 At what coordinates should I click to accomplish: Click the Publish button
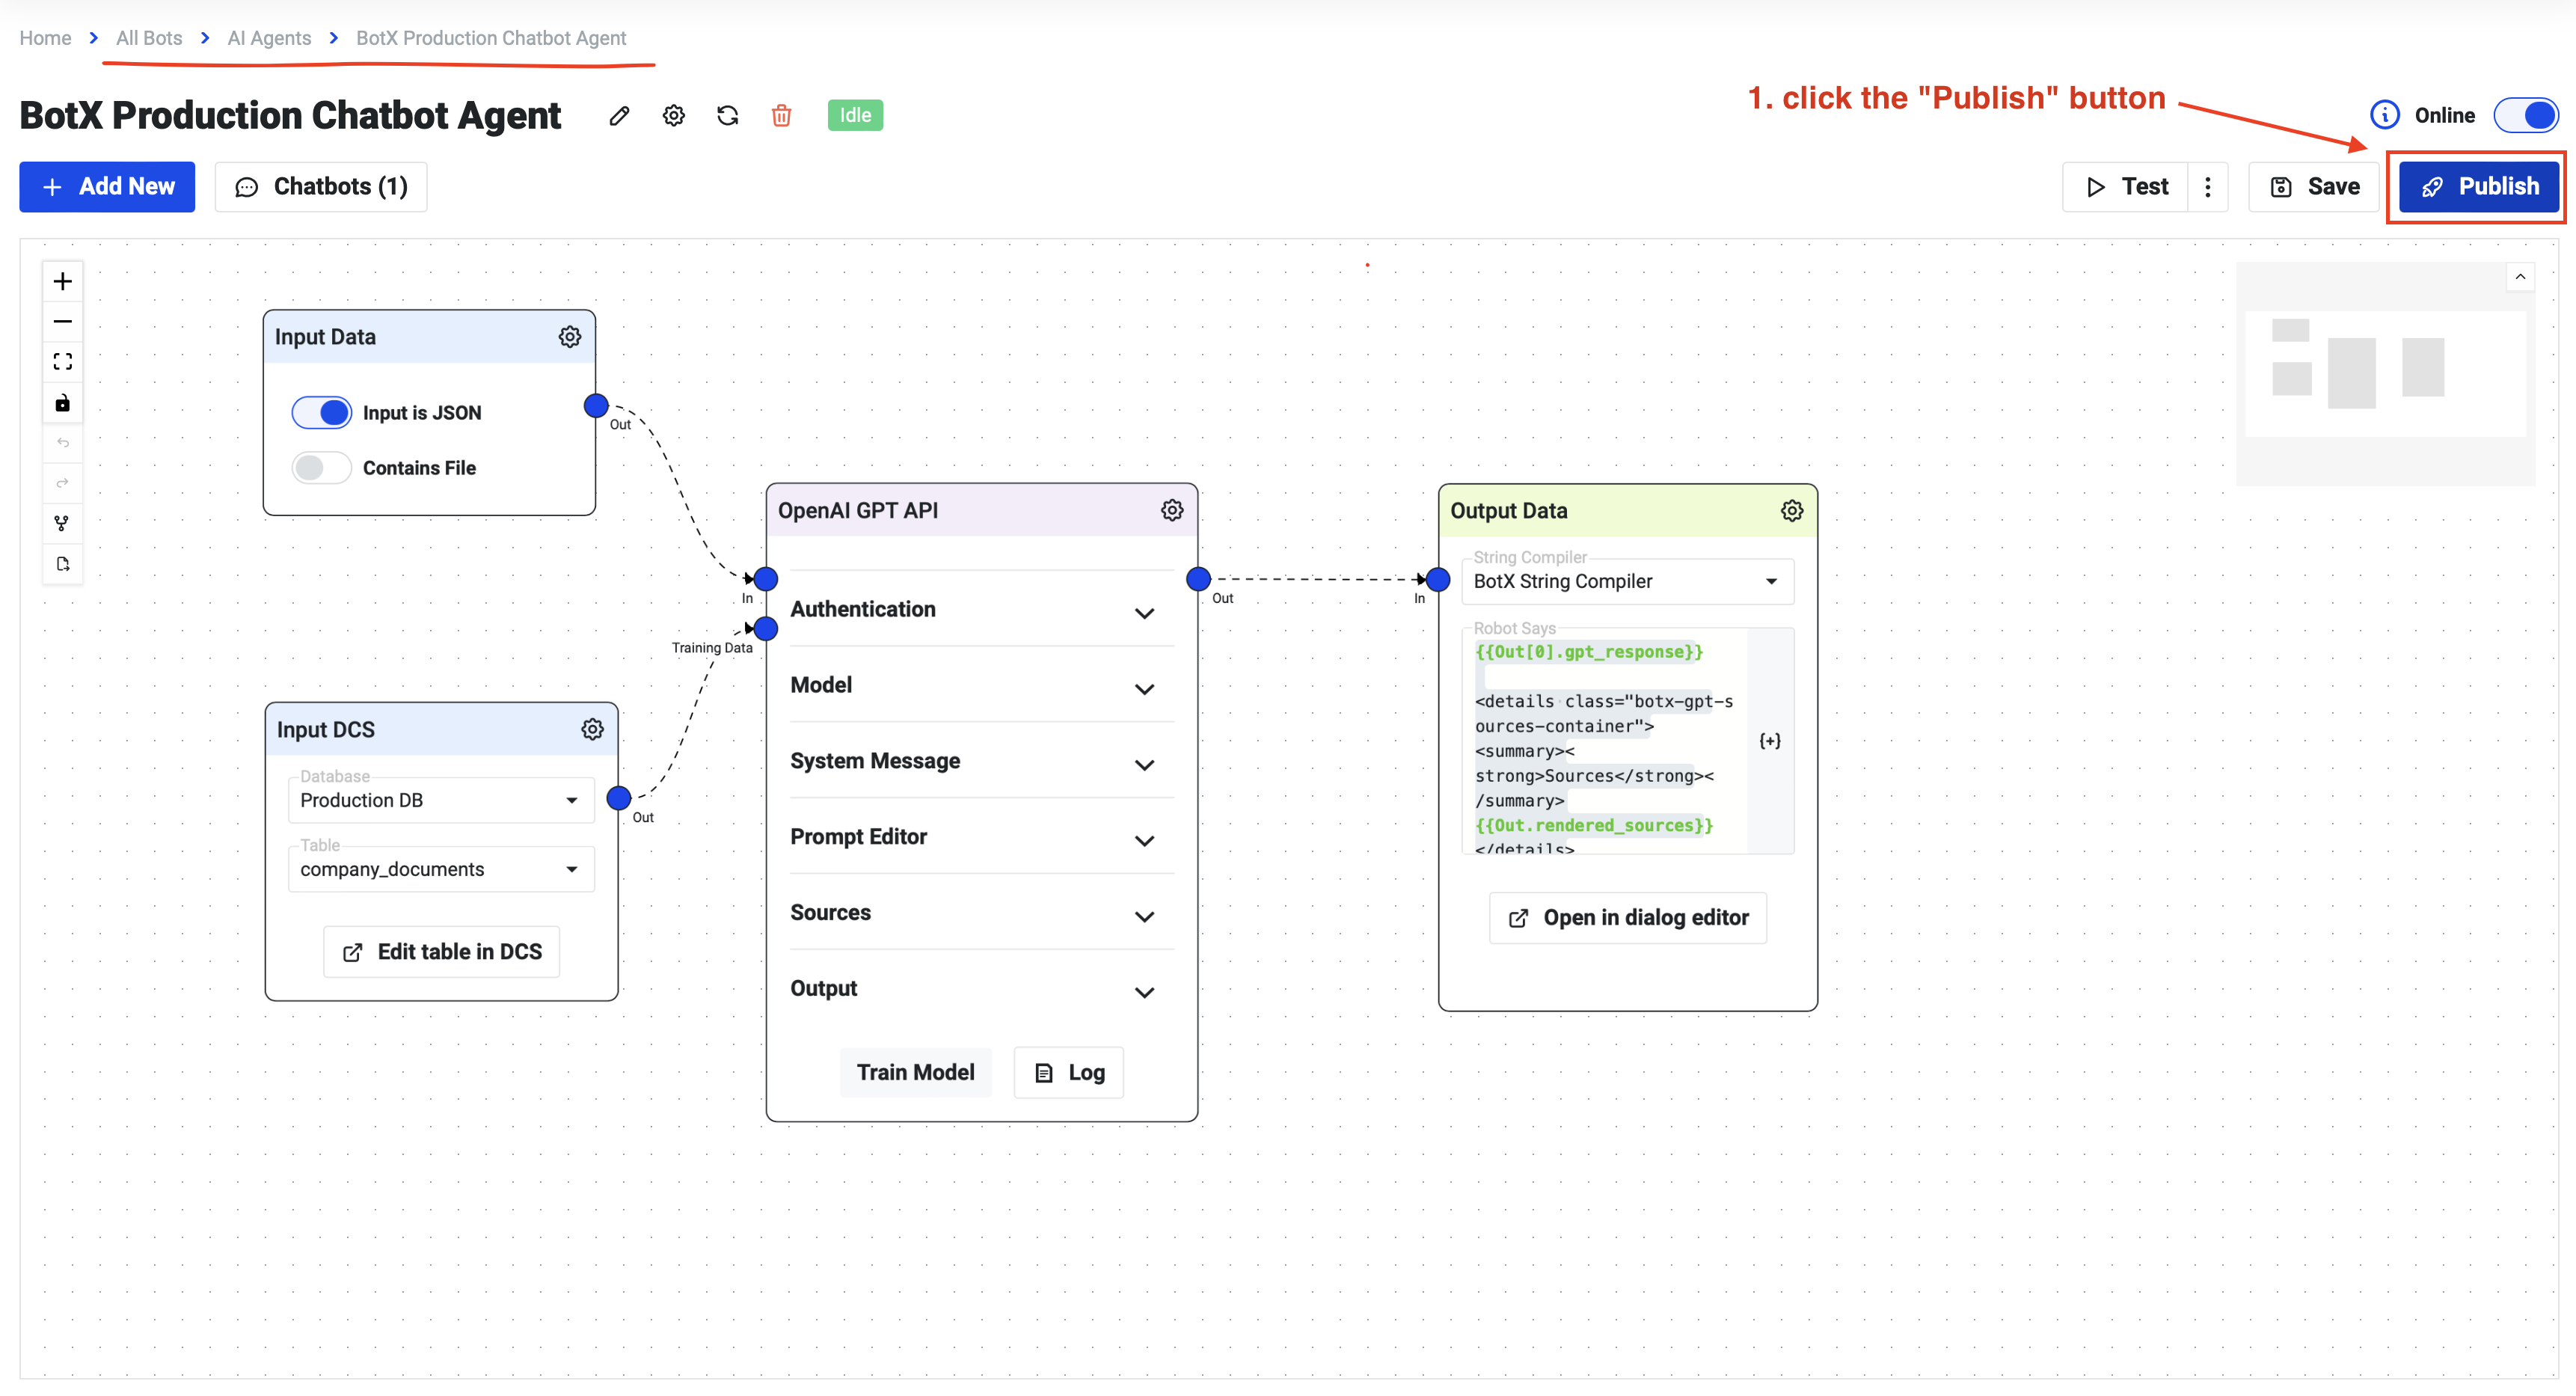point(2477,186)
